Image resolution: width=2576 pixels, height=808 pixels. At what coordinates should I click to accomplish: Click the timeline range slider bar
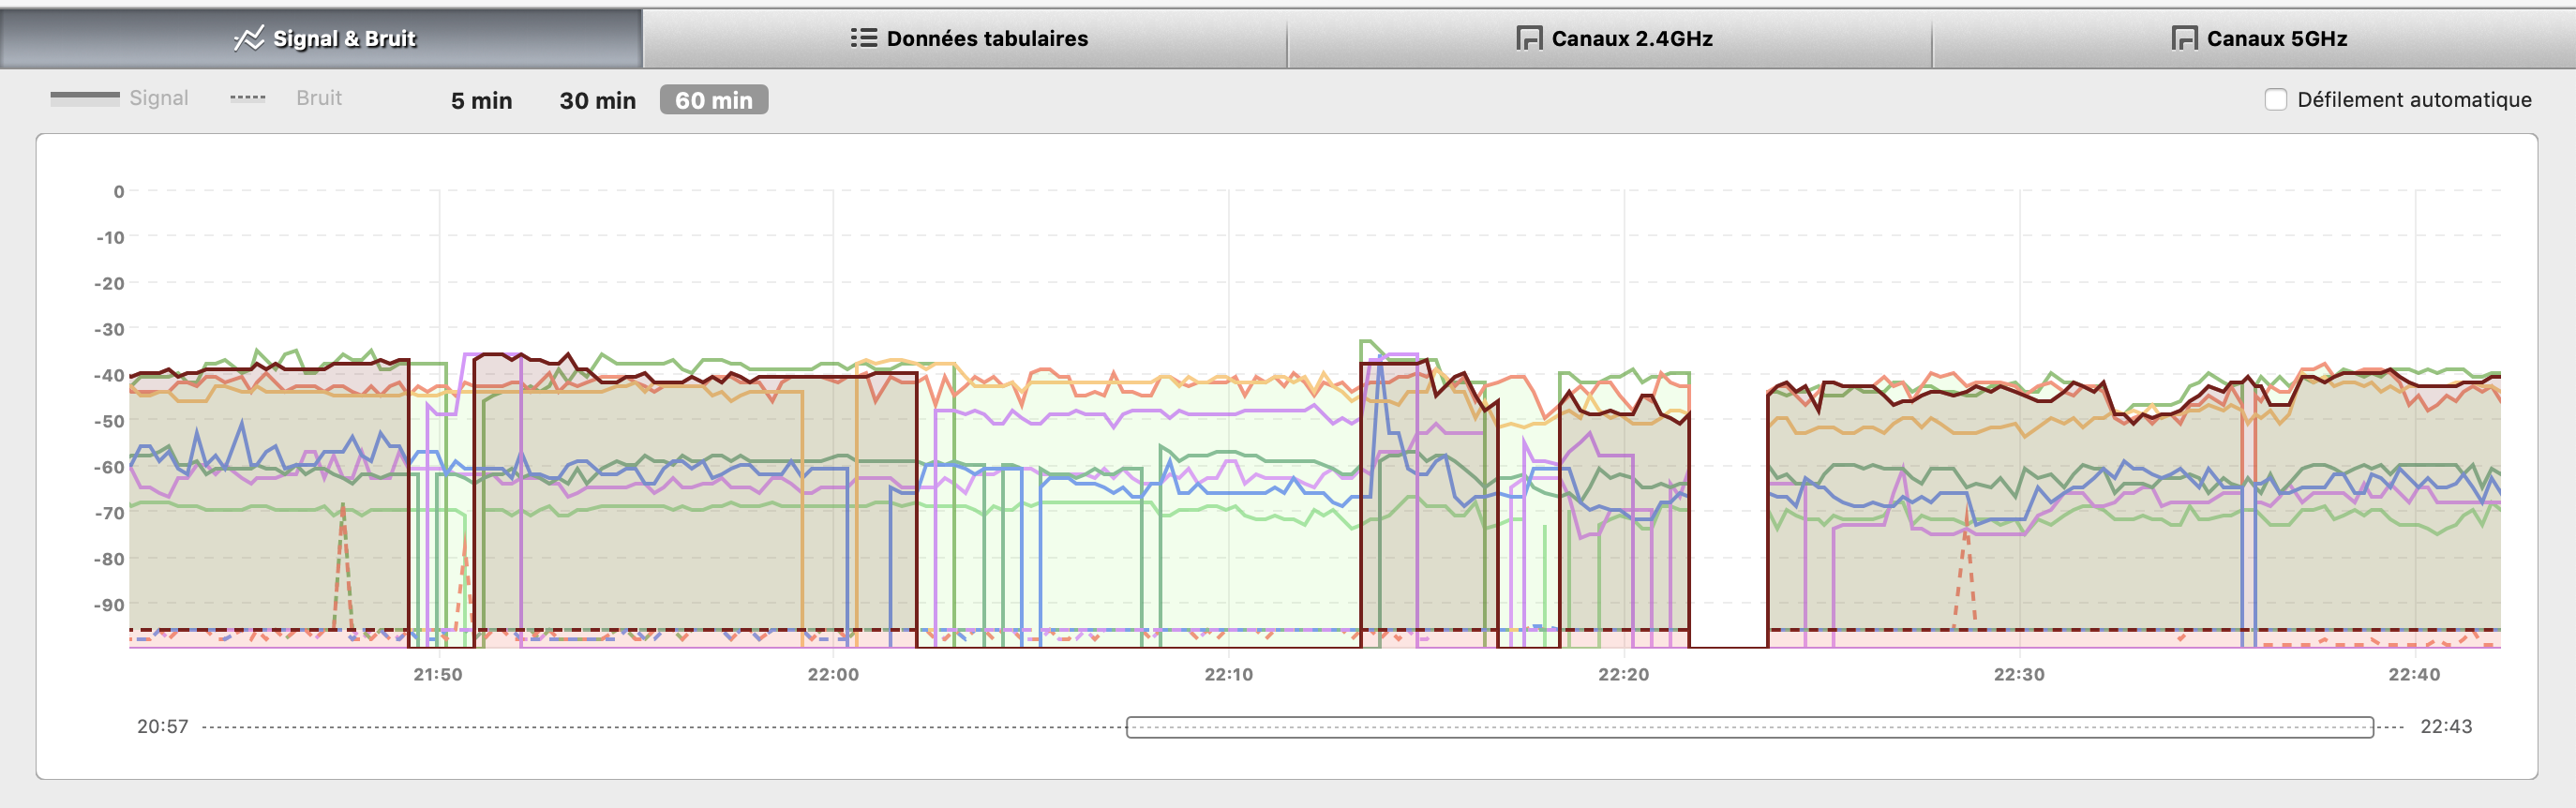pyautogui.click(x=1749, y=727)
